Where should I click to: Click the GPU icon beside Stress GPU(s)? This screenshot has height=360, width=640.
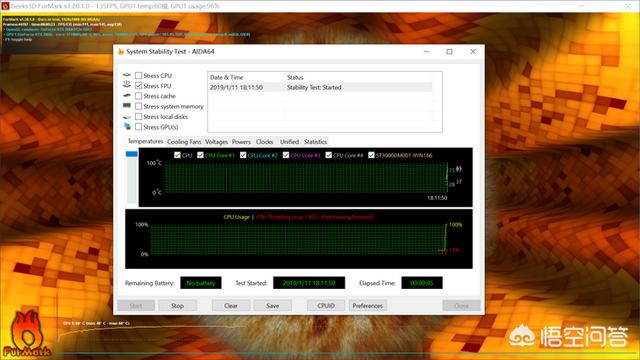click(127, 127)
